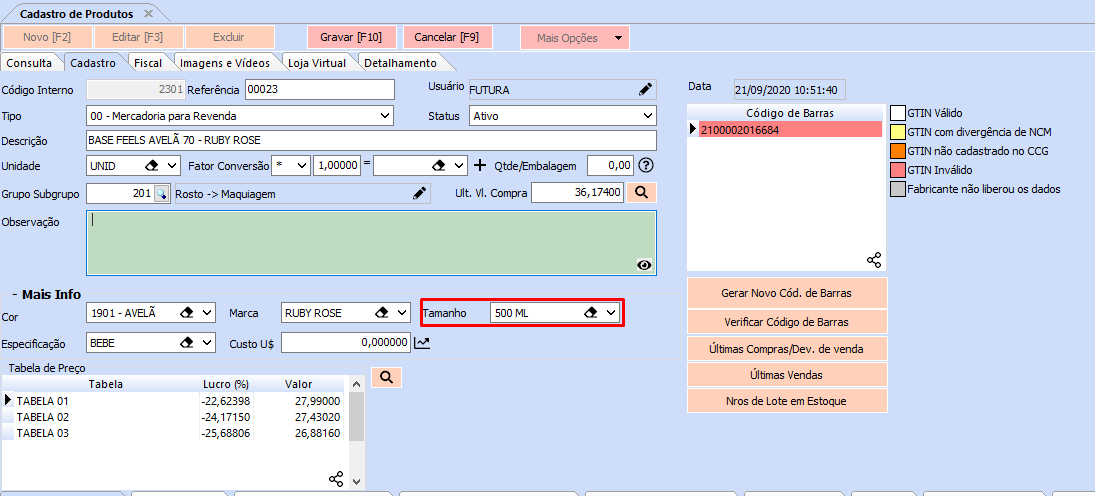Click into the Descrição text field
Image resolution: width=1095 pixels, height=496 pixels.
tap(371, 140)
